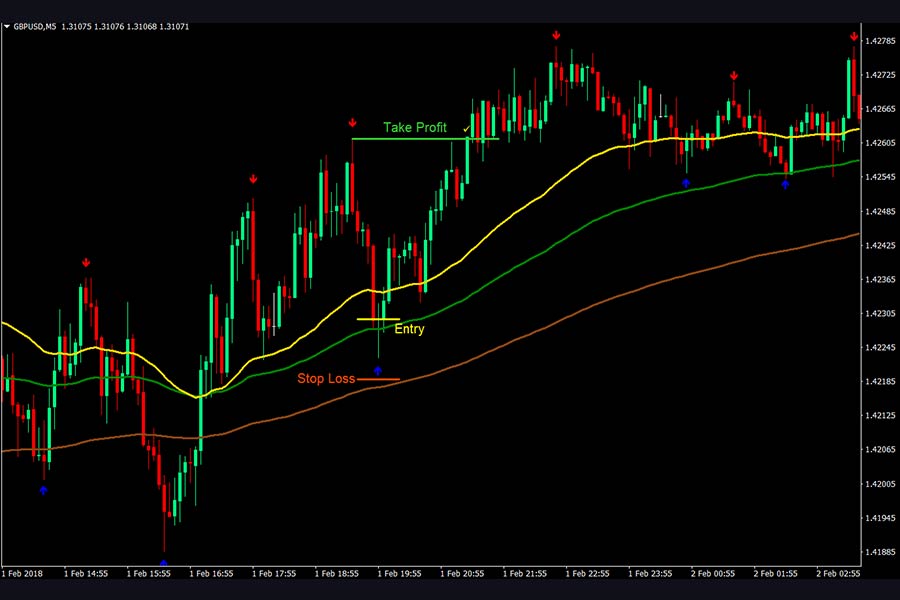Screen dimensions: 900x600
Task: Click the "1 Feb 21:55" time axis label
Action: point(525,574)
